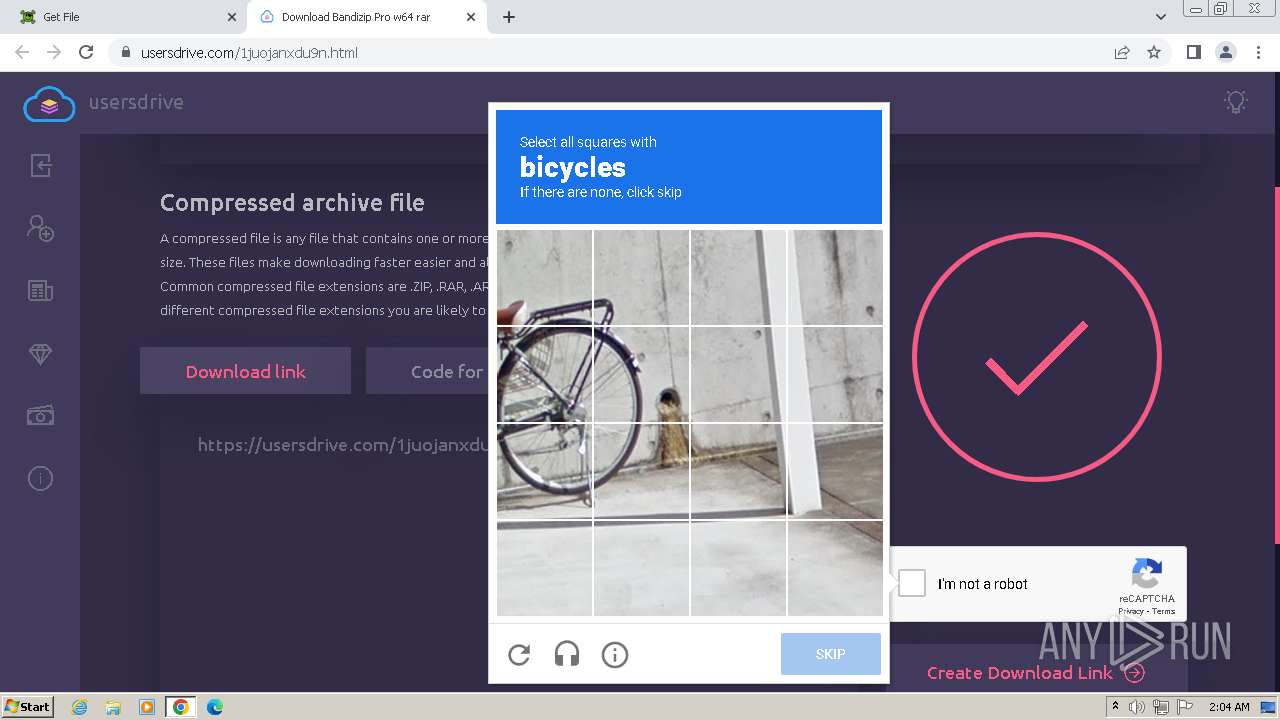Expand the tab search dropdown
Viewport: 1280px width, 720px height.
pyautogui.click(x=1161, y=17)
